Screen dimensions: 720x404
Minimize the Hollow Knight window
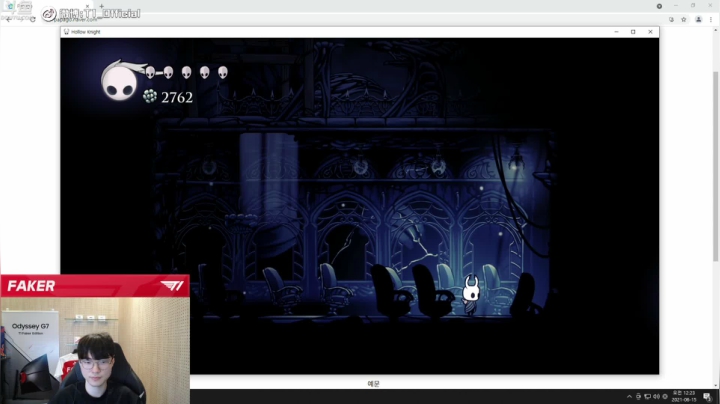click(x=616, y=32)
